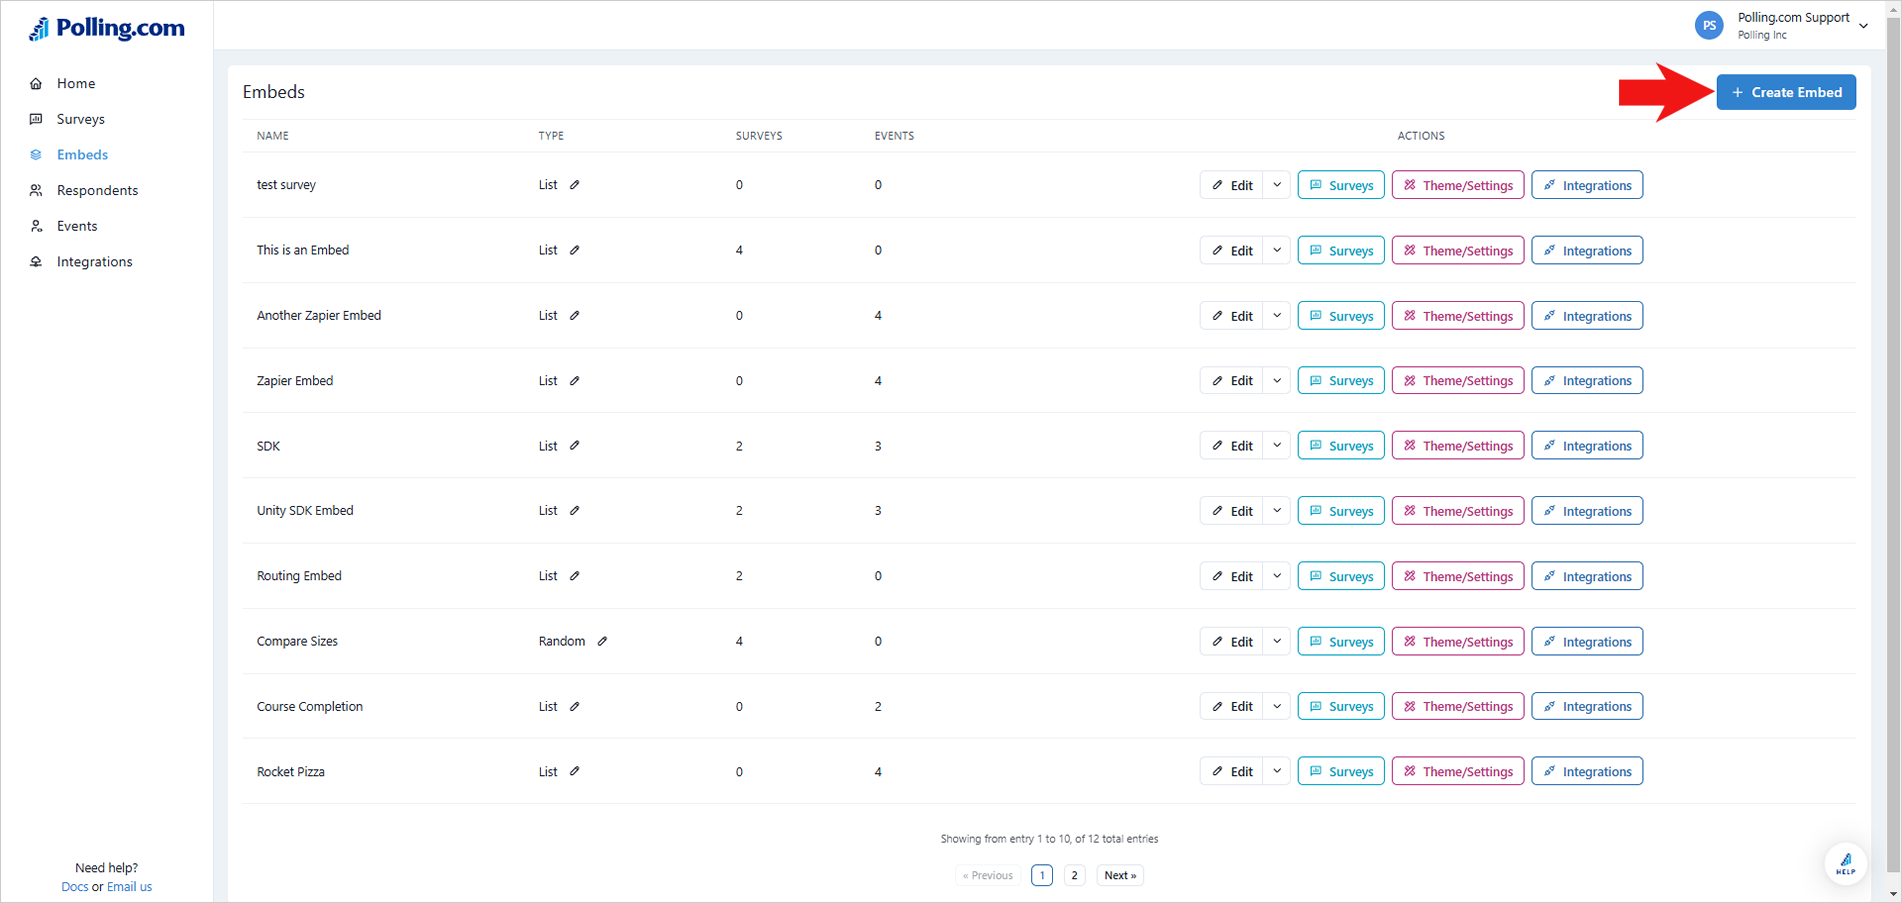Open Integrations in the sidebar

(94, 262)
